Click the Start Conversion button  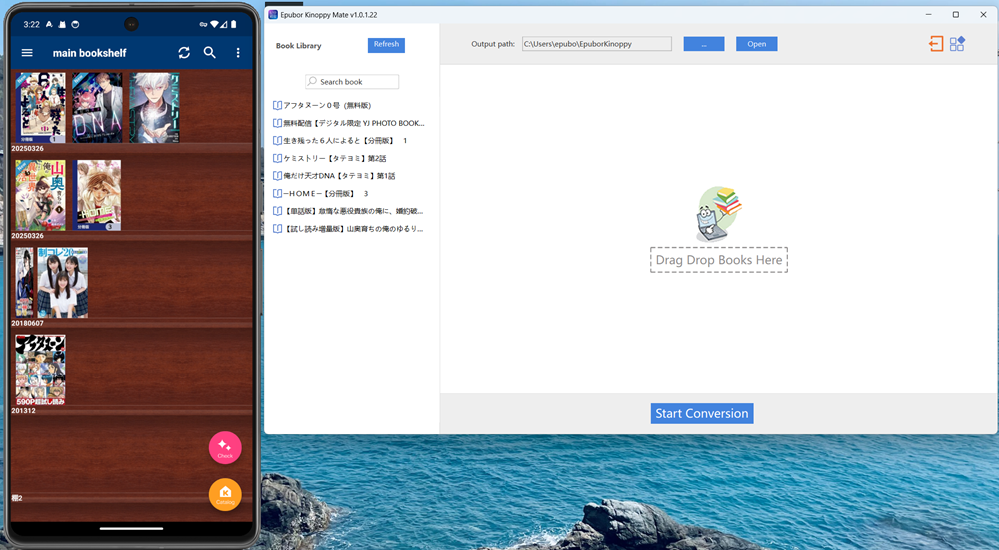click(701, 413)
